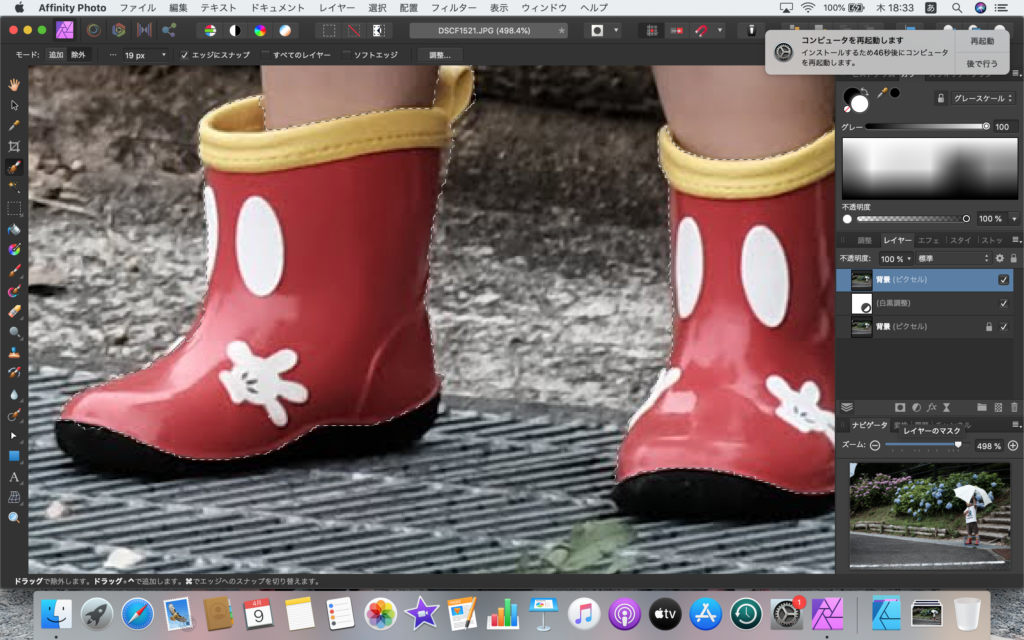Select the Zoom magnifier tool

14,518
